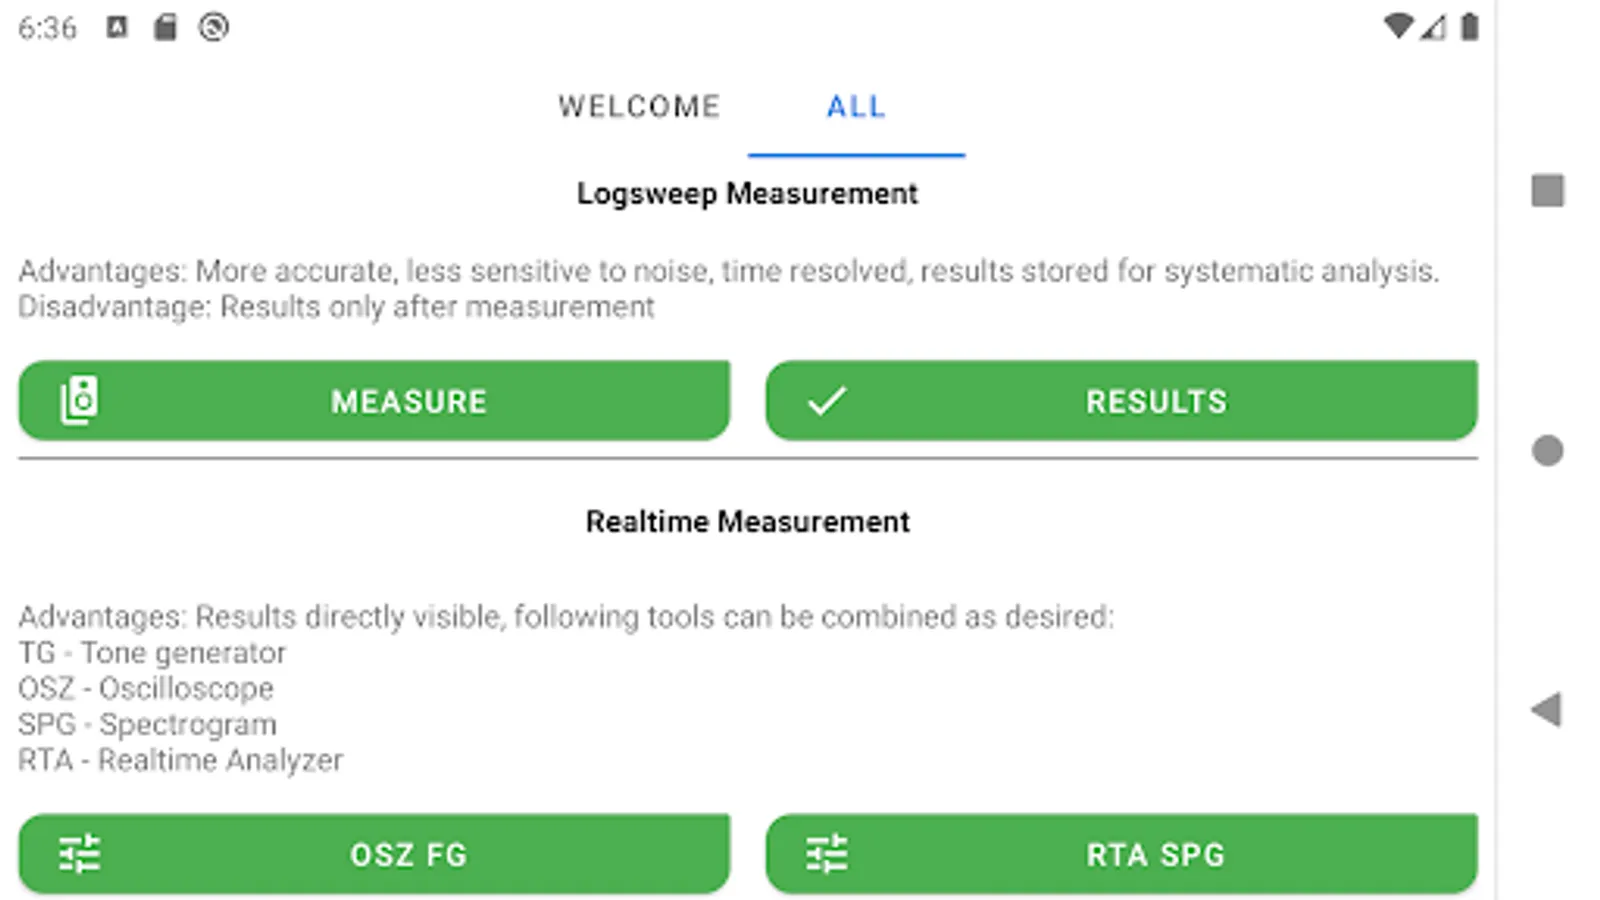This screenshot has width=1600, height=900.
Task: Open stored measurements via the RESULTS label
Action: coord(1156,402)
